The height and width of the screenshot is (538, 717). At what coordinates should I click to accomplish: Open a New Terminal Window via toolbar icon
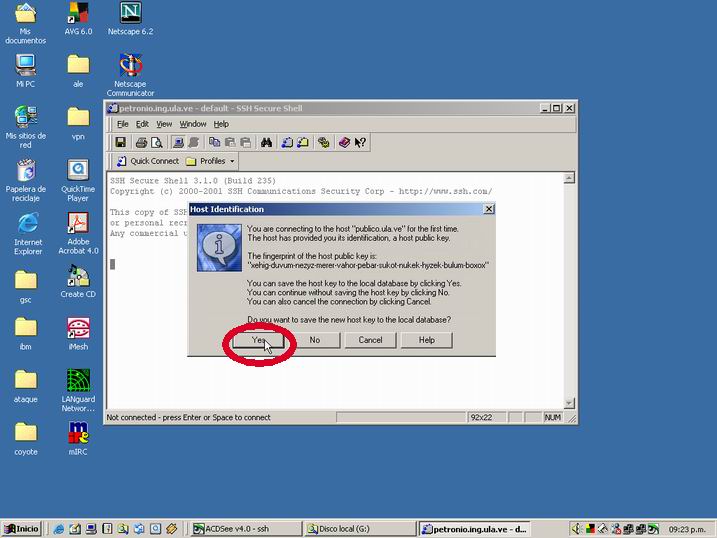287,143
